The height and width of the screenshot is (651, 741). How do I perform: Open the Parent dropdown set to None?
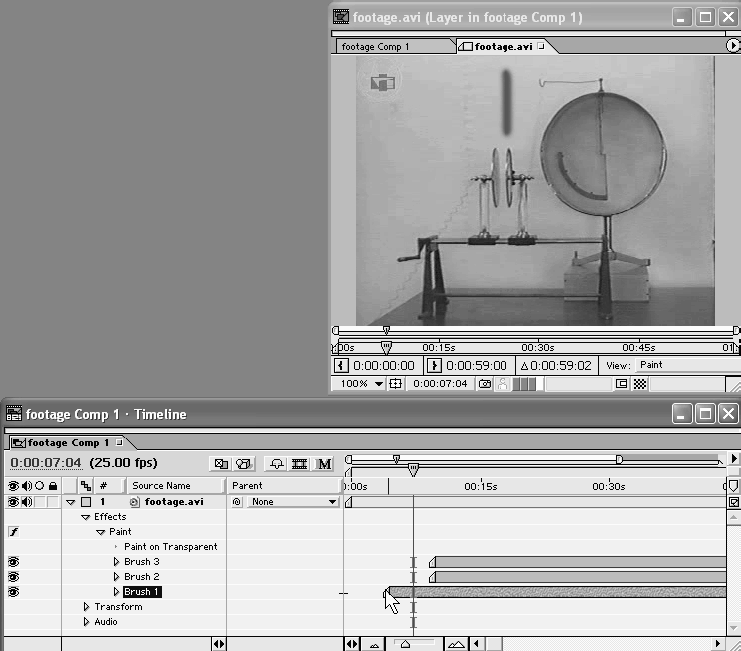pyautogui.click(x=293, y=502)
